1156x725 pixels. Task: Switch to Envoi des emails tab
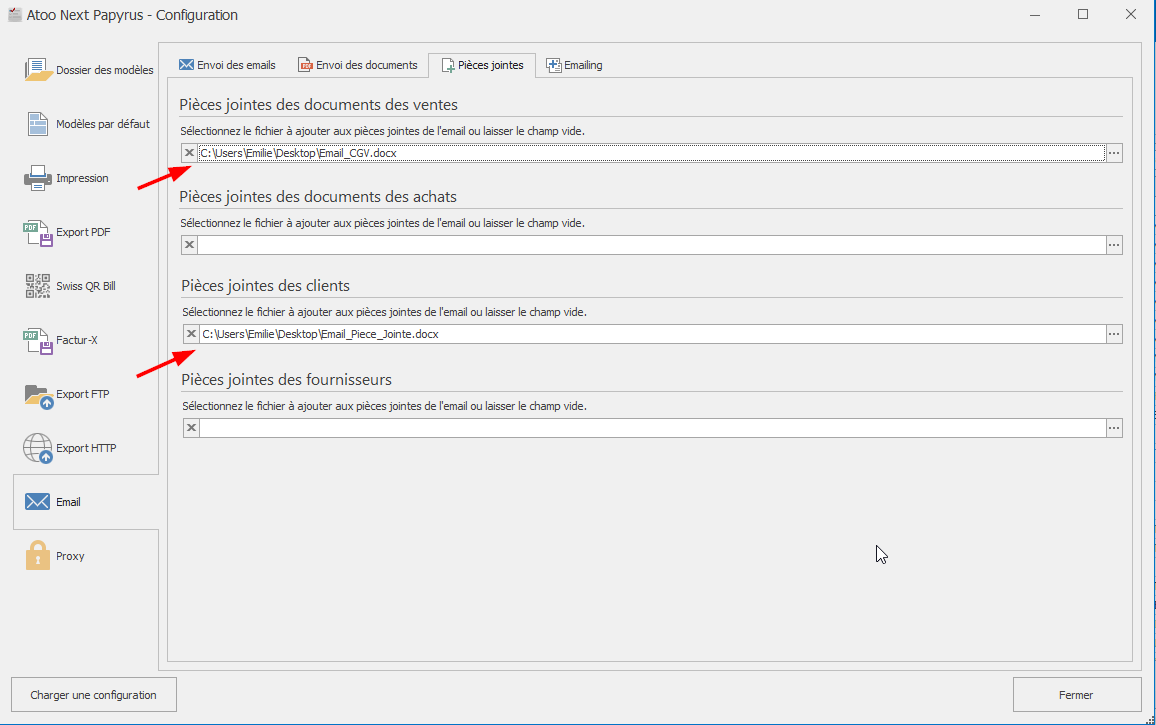pos(227,65)
